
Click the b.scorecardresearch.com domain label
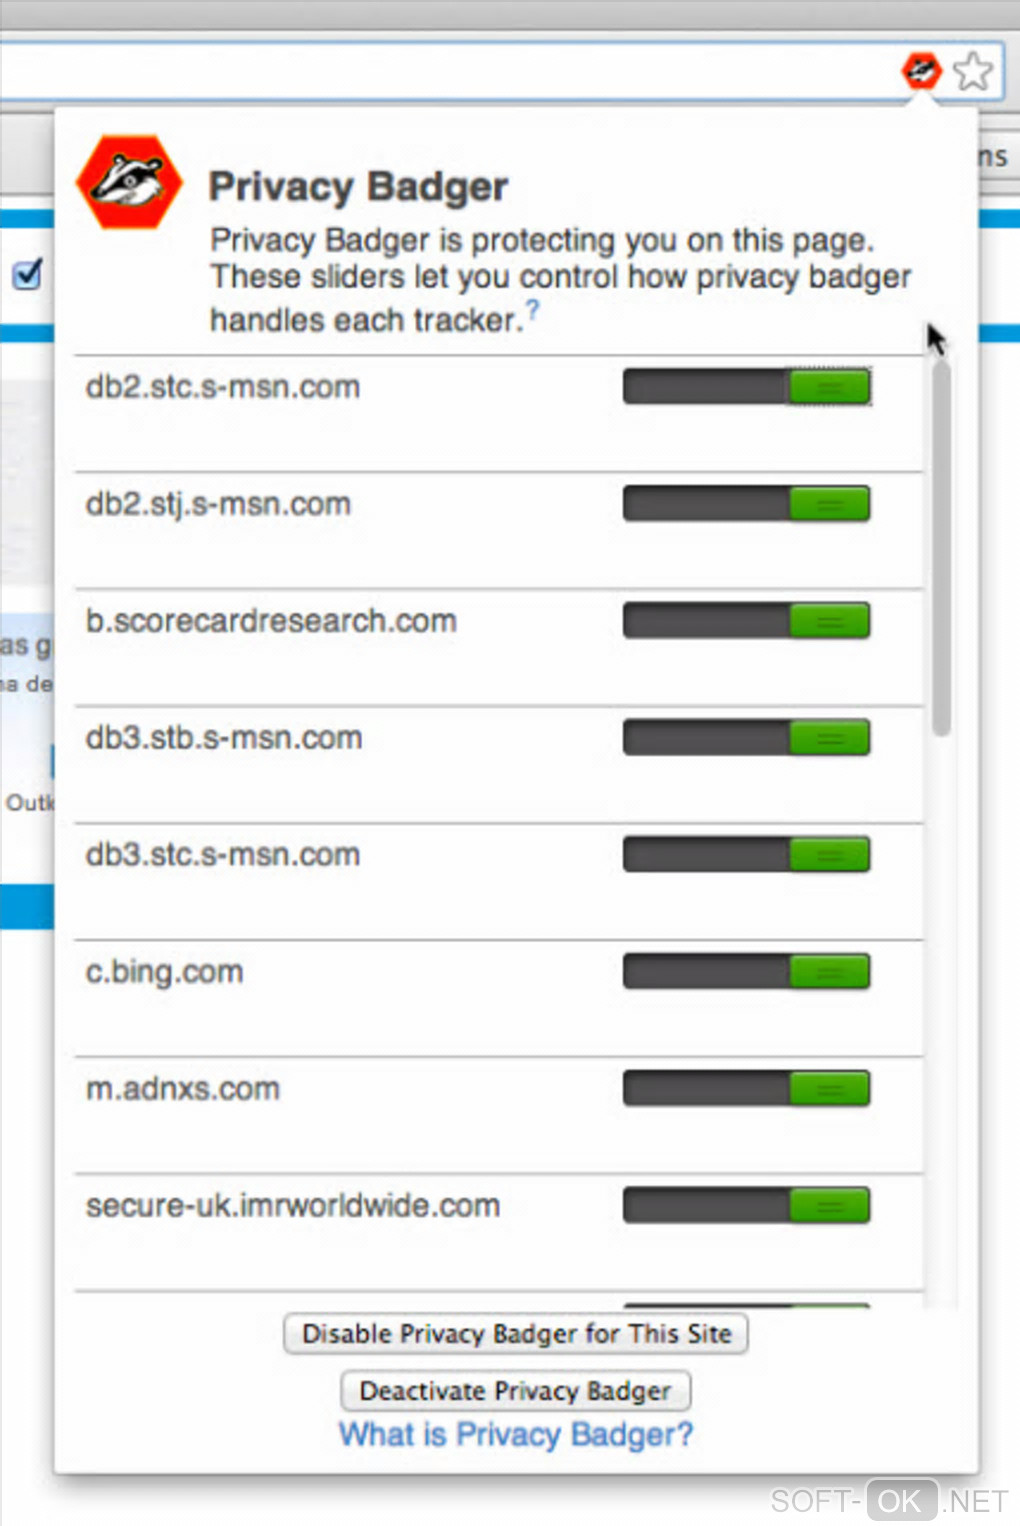tap(271, 621)
